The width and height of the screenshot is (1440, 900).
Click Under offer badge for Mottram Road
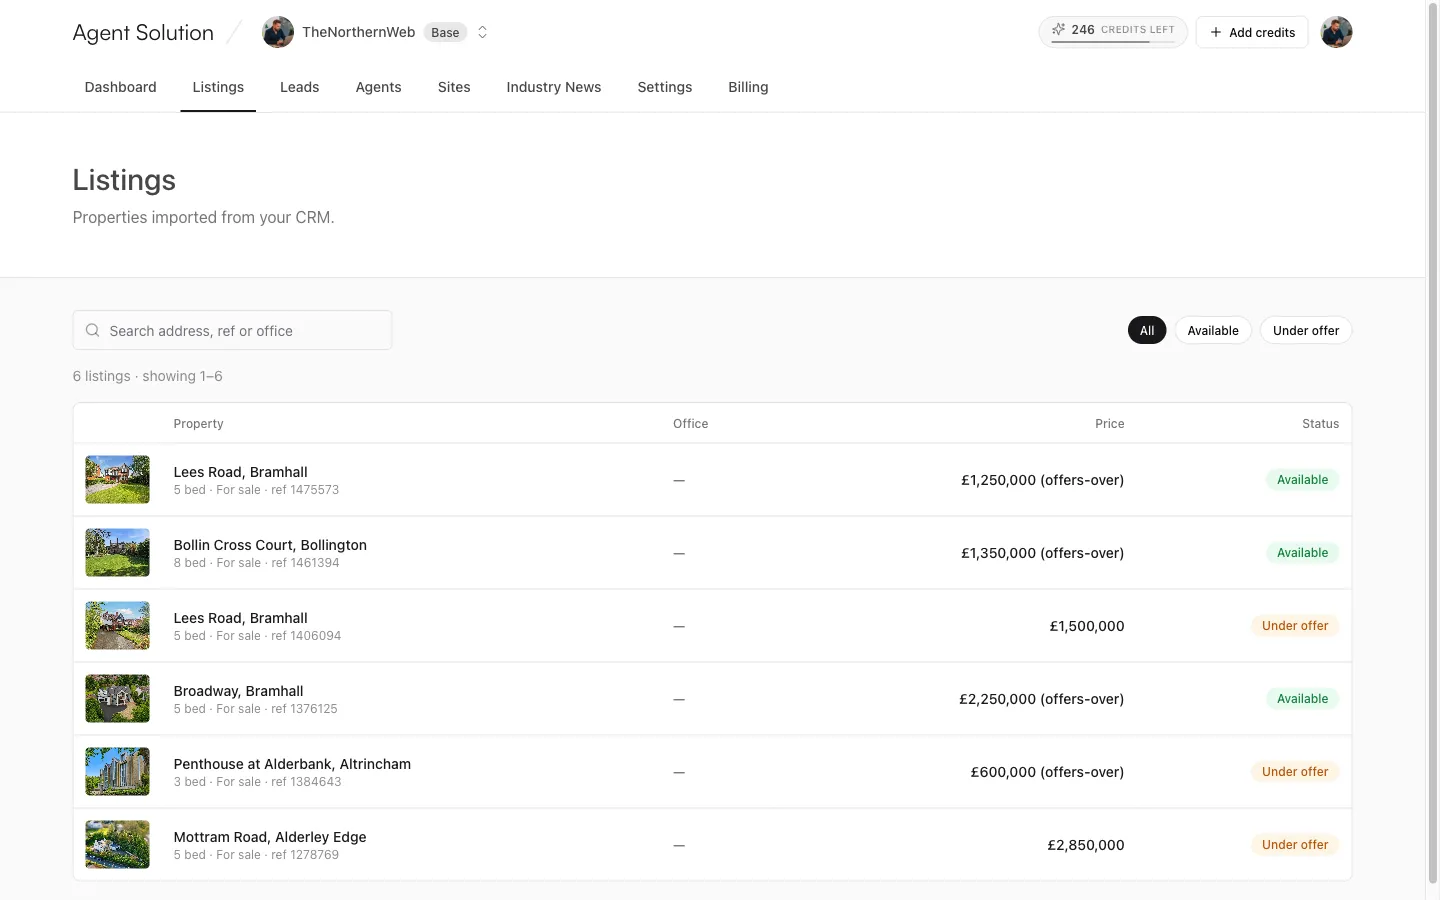(x=1295, y=845)
